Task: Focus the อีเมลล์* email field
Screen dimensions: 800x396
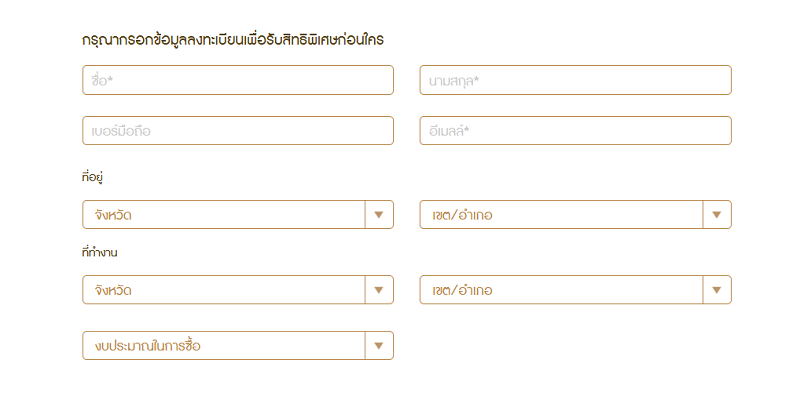Action: click(x=576, y=131)
